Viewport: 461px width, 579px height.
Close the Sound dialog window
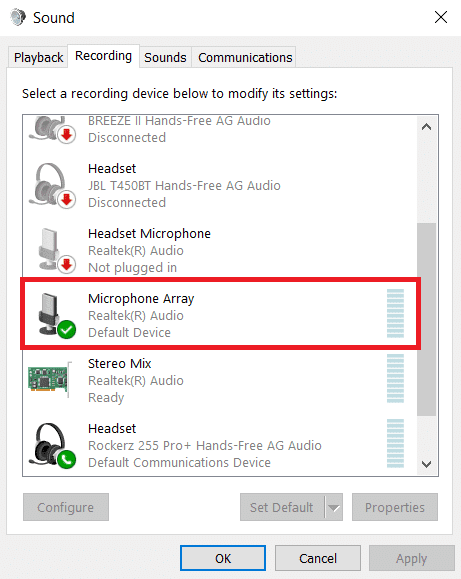(441, 17)
